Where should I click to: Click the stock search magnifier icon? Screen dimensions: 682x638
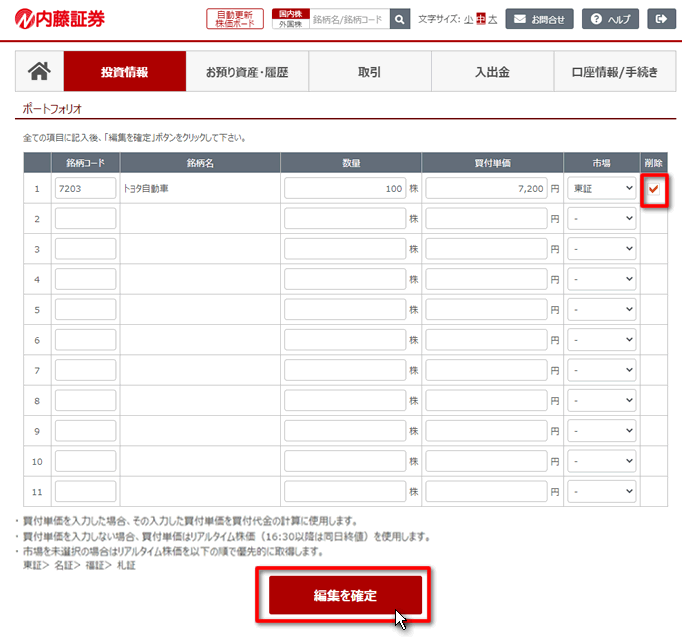tap(400, 19)
